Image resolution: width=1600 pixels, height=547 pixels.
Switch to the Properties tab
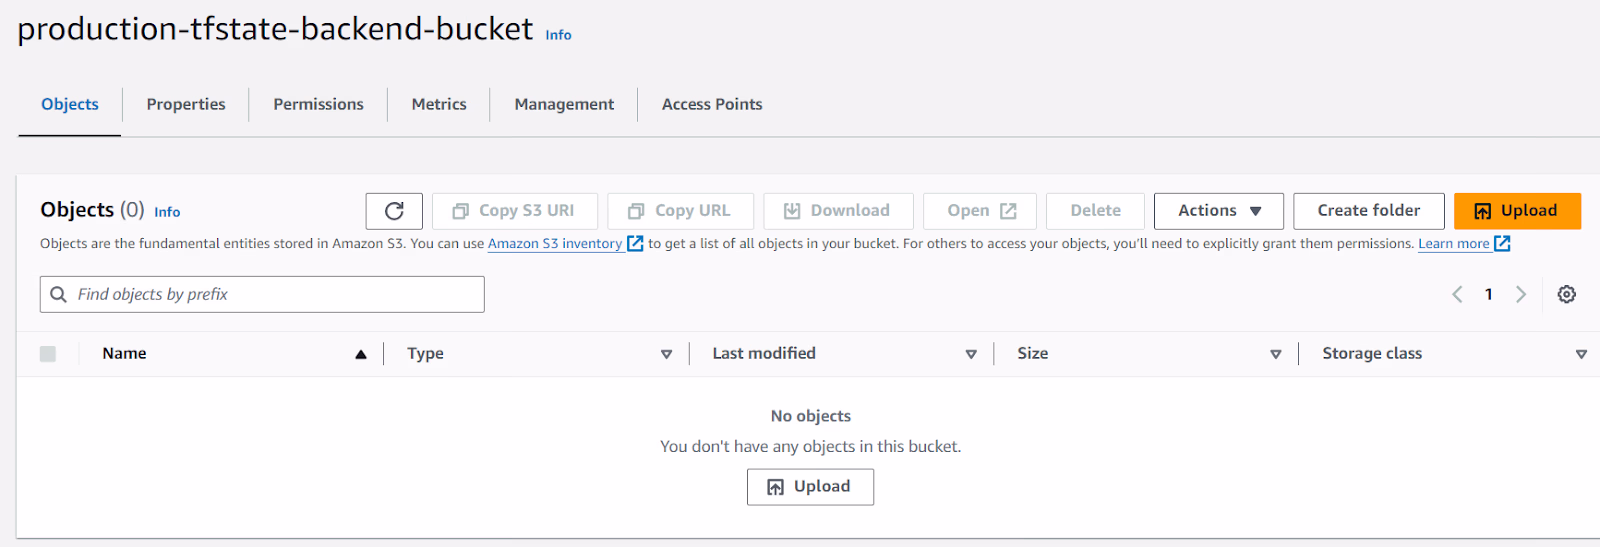click(186, 104)
